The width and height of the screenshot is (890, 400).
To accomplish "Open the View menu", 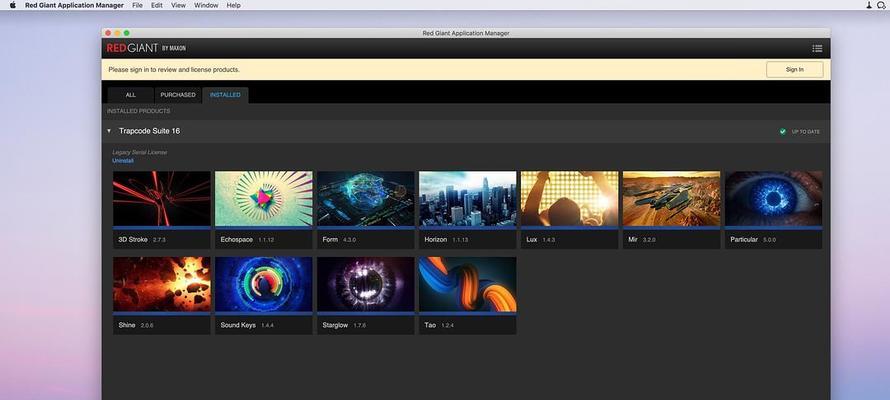I will click(x=178, y=5).
